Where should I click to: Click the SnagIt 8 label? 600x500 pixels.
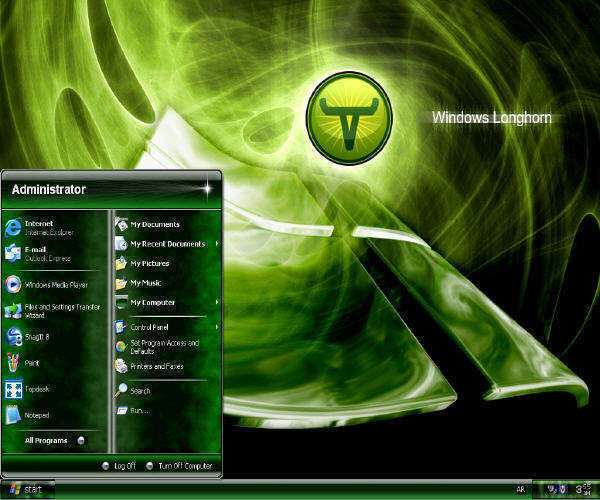tap(37, 337)
